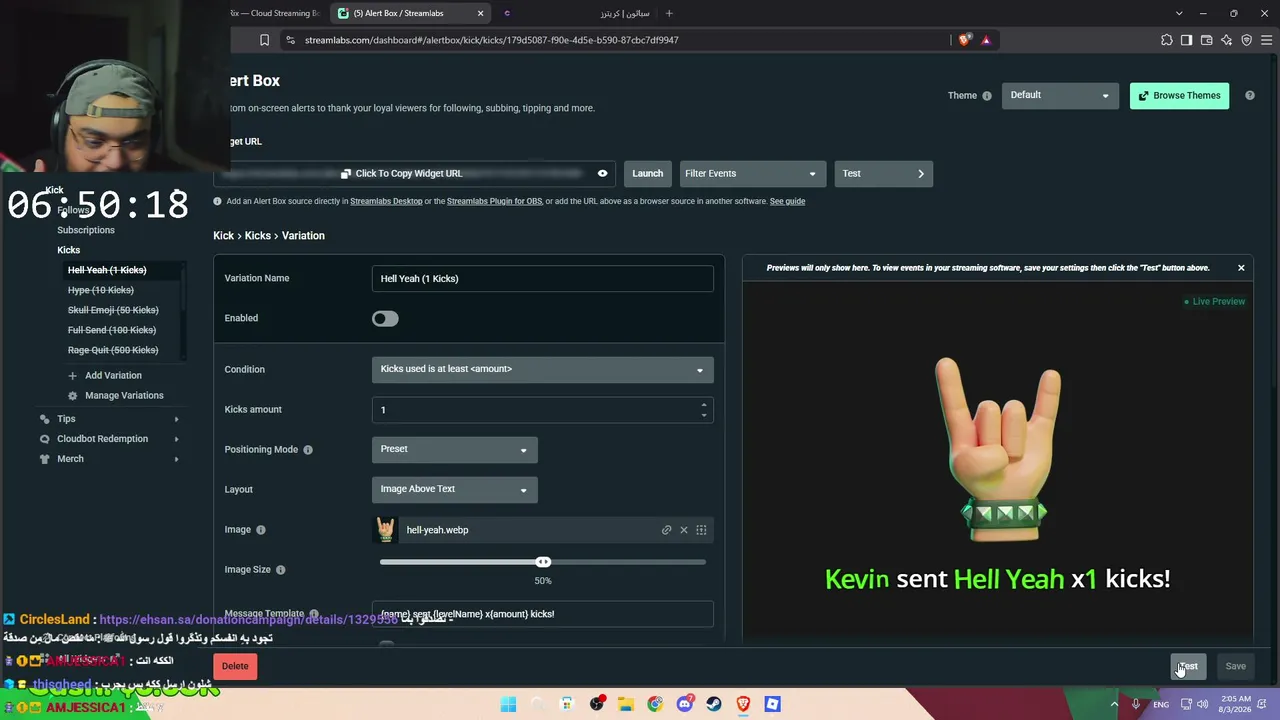1280x720 pixels.
Task: Open Steam from the taskbar
Action: coord(714,704)
